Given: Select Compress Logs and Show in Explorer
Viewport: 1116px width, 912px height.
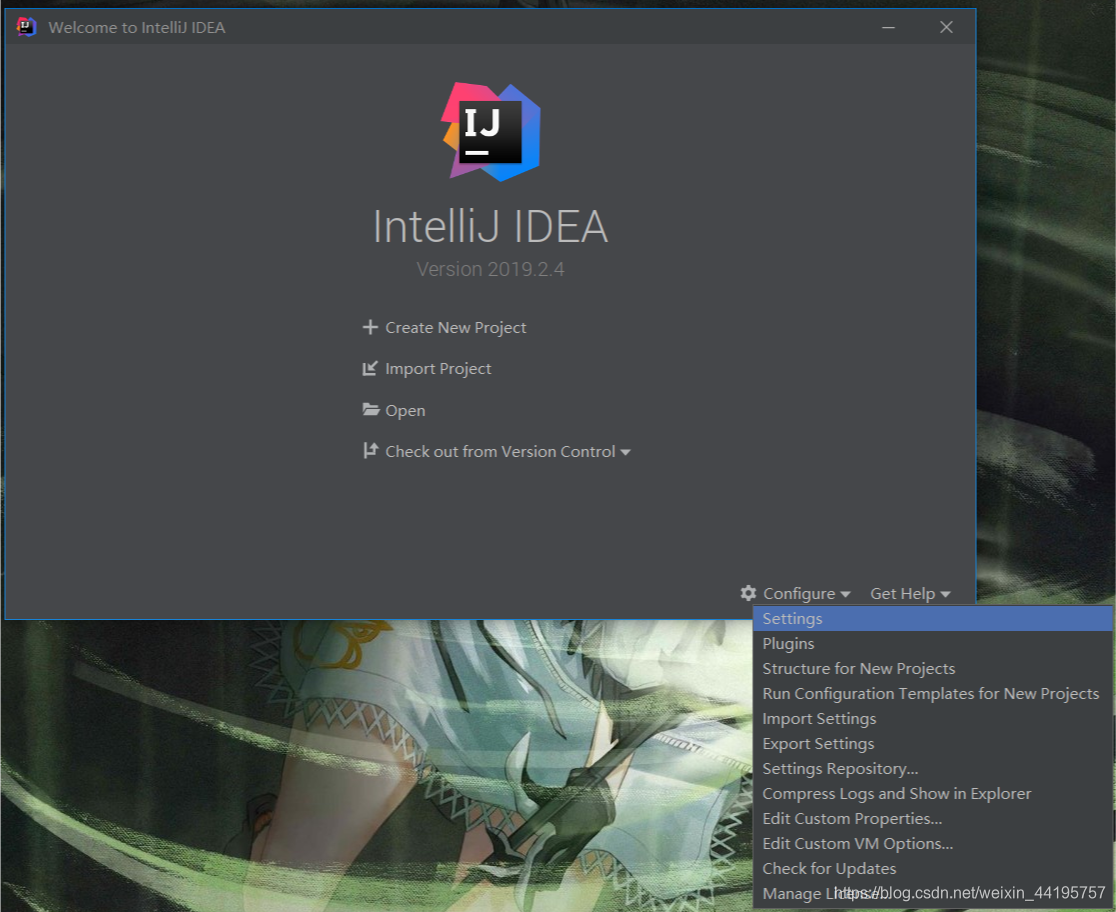Looking at the screenshot, I should point(932,793).
